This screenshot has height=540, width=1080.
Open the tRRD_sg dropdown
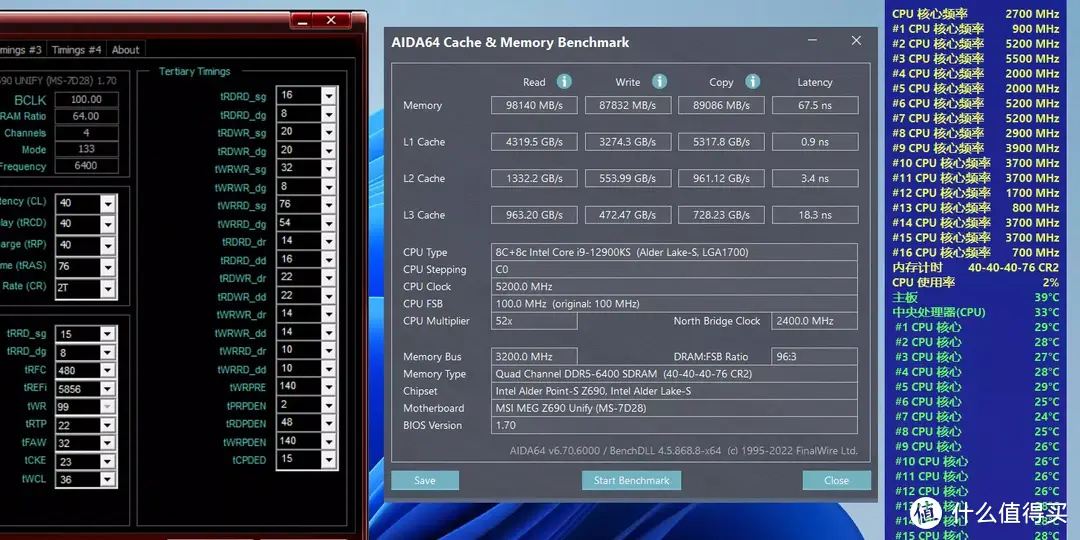point(107,335)
